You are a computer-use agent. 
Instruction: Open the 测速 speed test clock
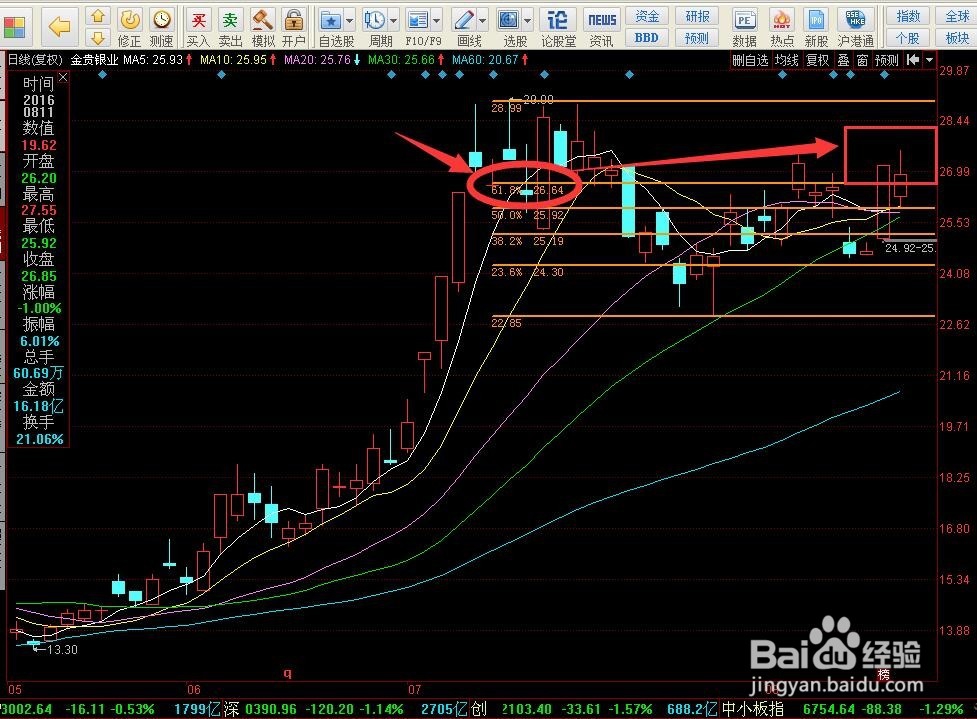point(162,27)
